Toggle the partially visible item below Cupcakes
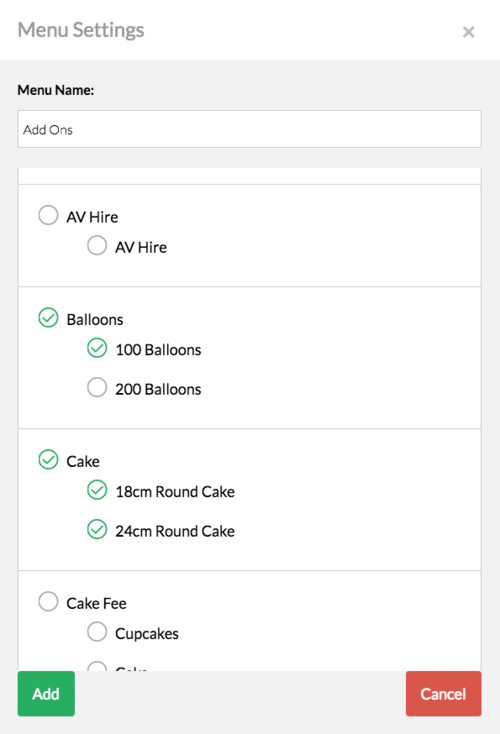The height and width of the screenshot is (734, 500). tap(97, 666)
